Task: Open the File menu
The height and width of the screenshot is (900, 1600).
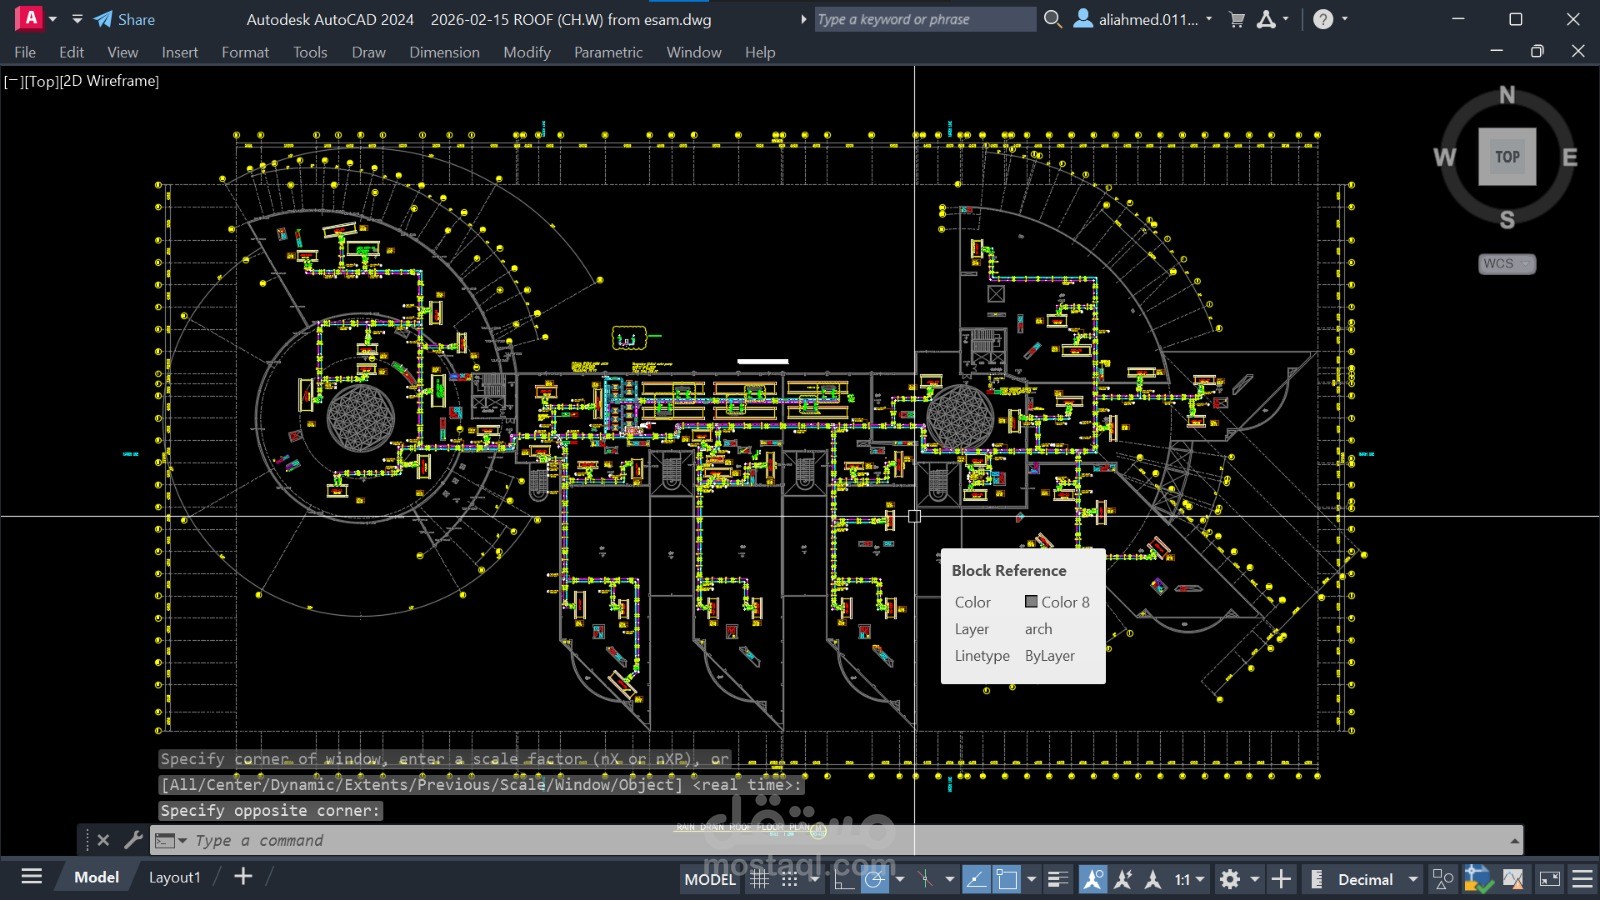Action: coord(25,52)
